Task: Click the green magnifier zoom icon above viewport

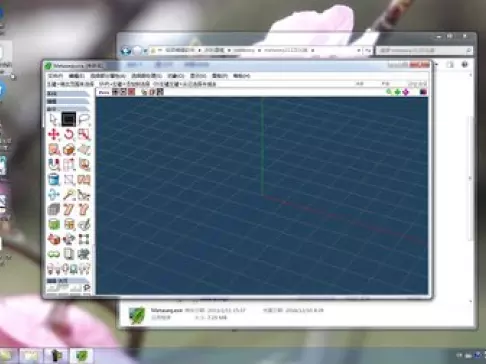Action: (x=389, y=92)
